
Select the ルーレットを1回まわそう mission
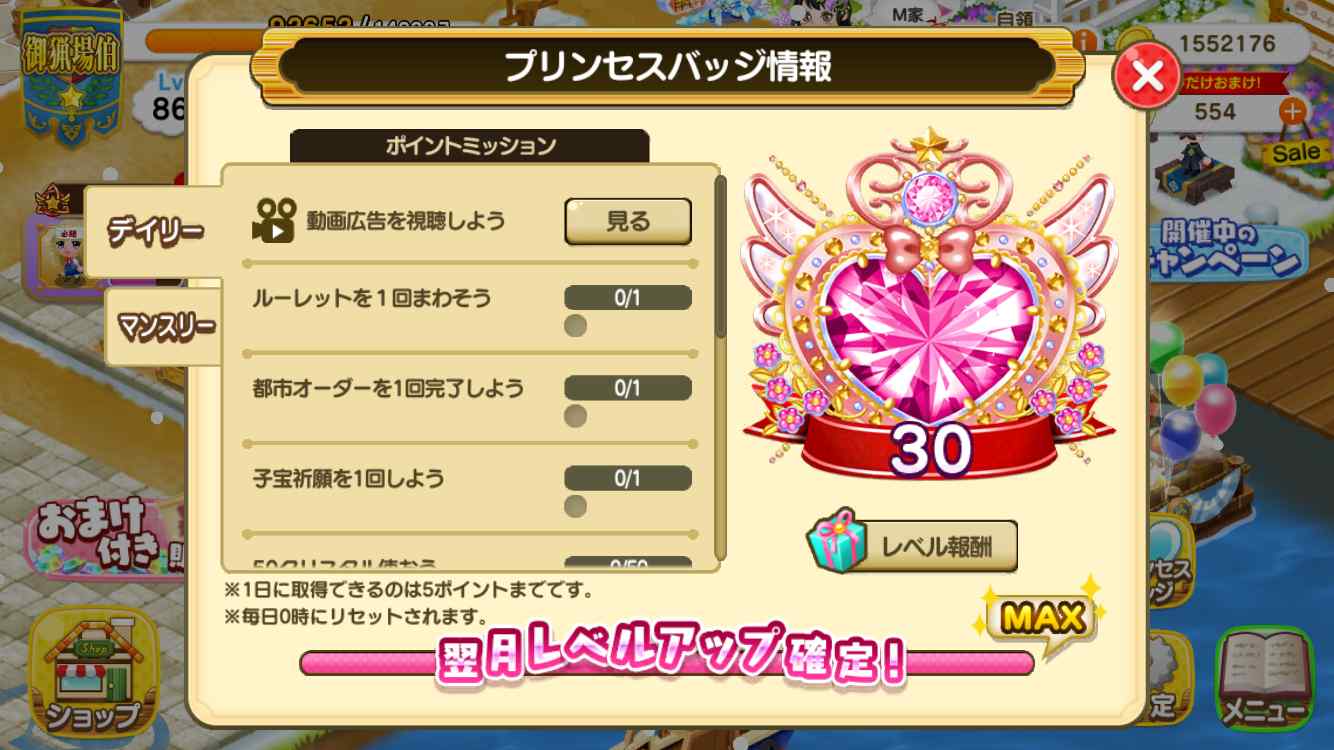471,312
